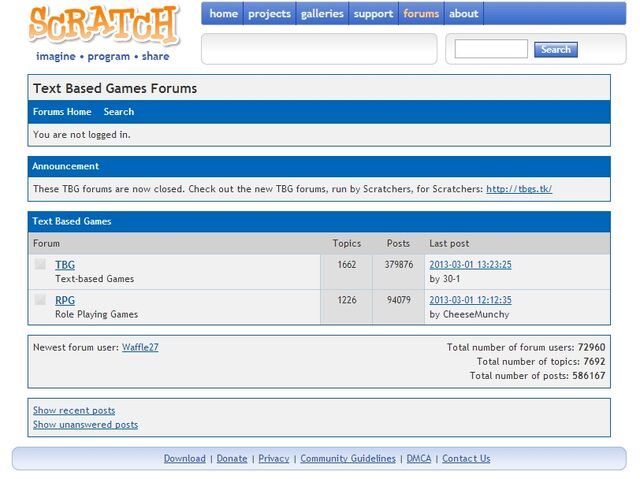Click total number of topics 7692

click(x=594, y=361)
